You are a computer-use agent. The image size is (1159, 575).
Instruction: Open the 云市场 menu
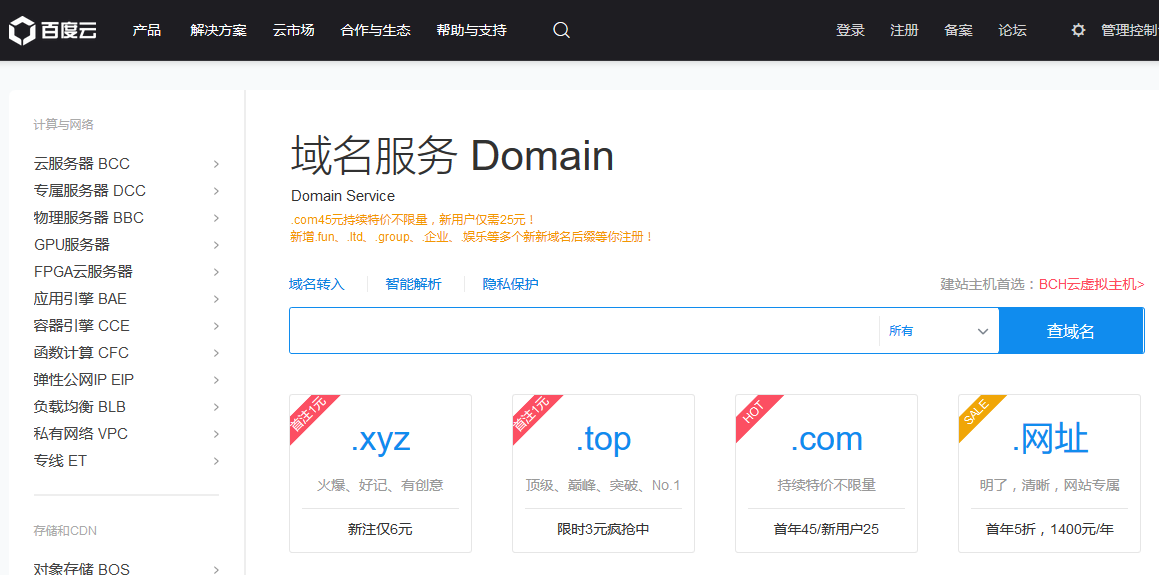293,30
